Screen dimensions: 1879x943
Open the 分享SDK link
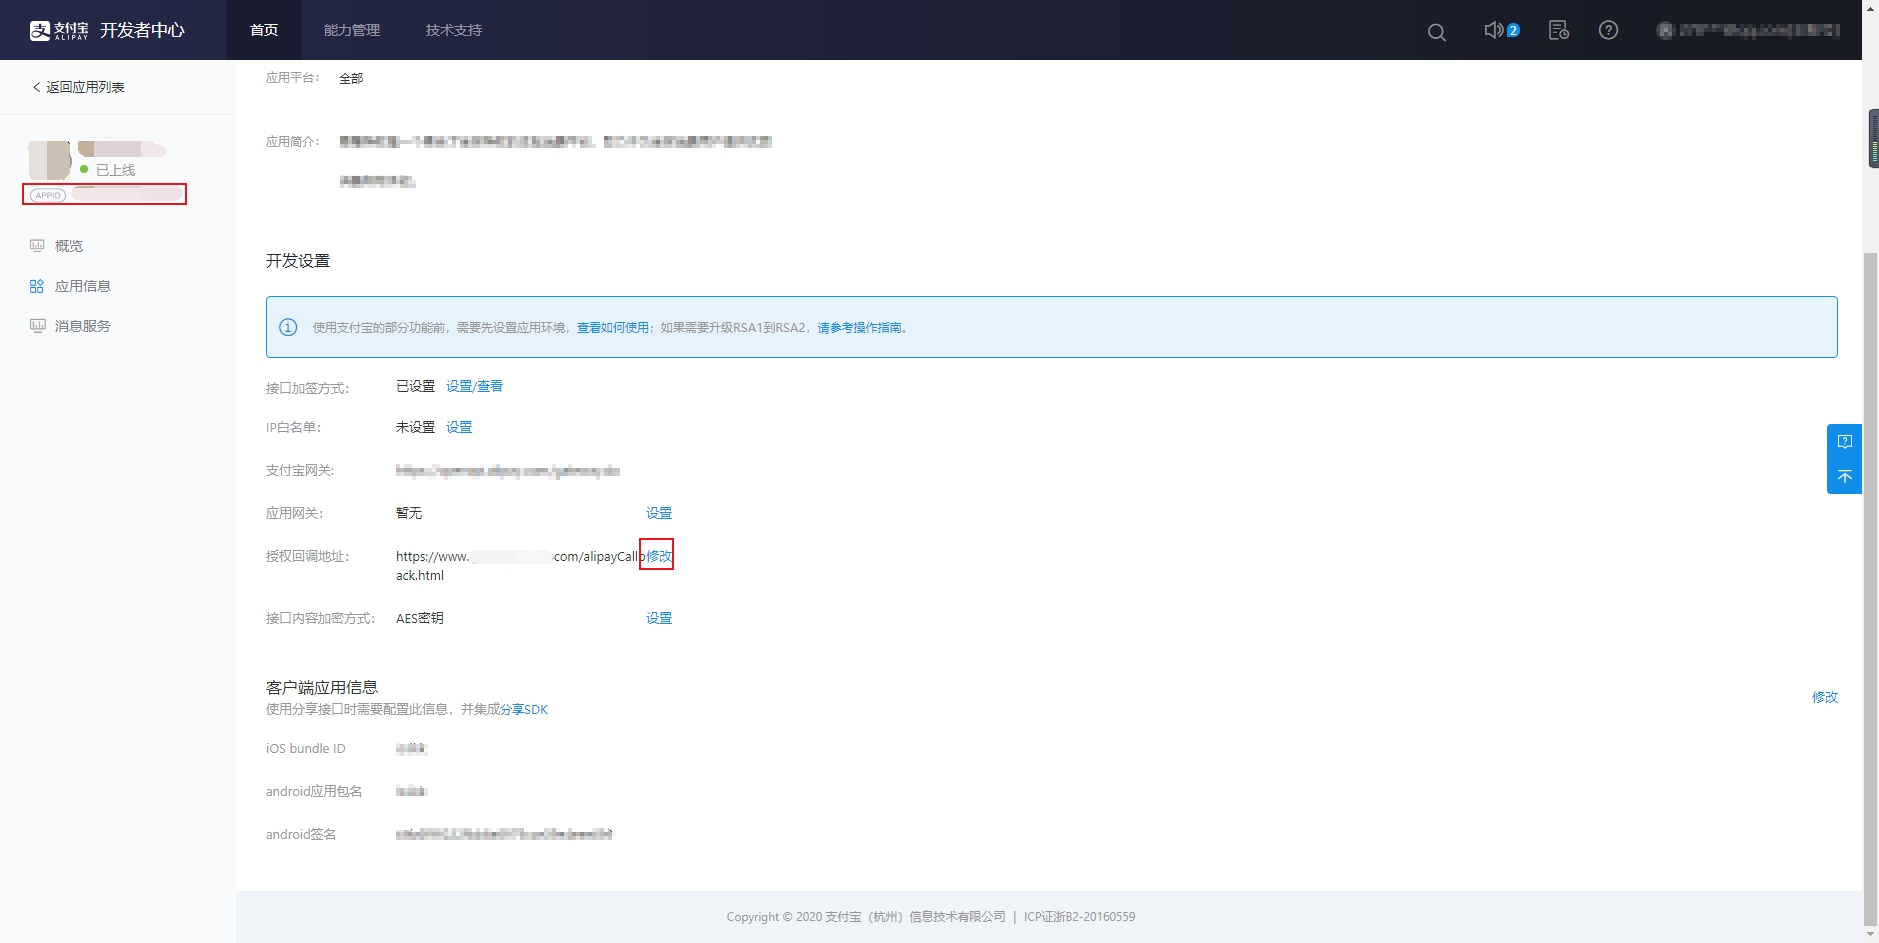(524, 709)
